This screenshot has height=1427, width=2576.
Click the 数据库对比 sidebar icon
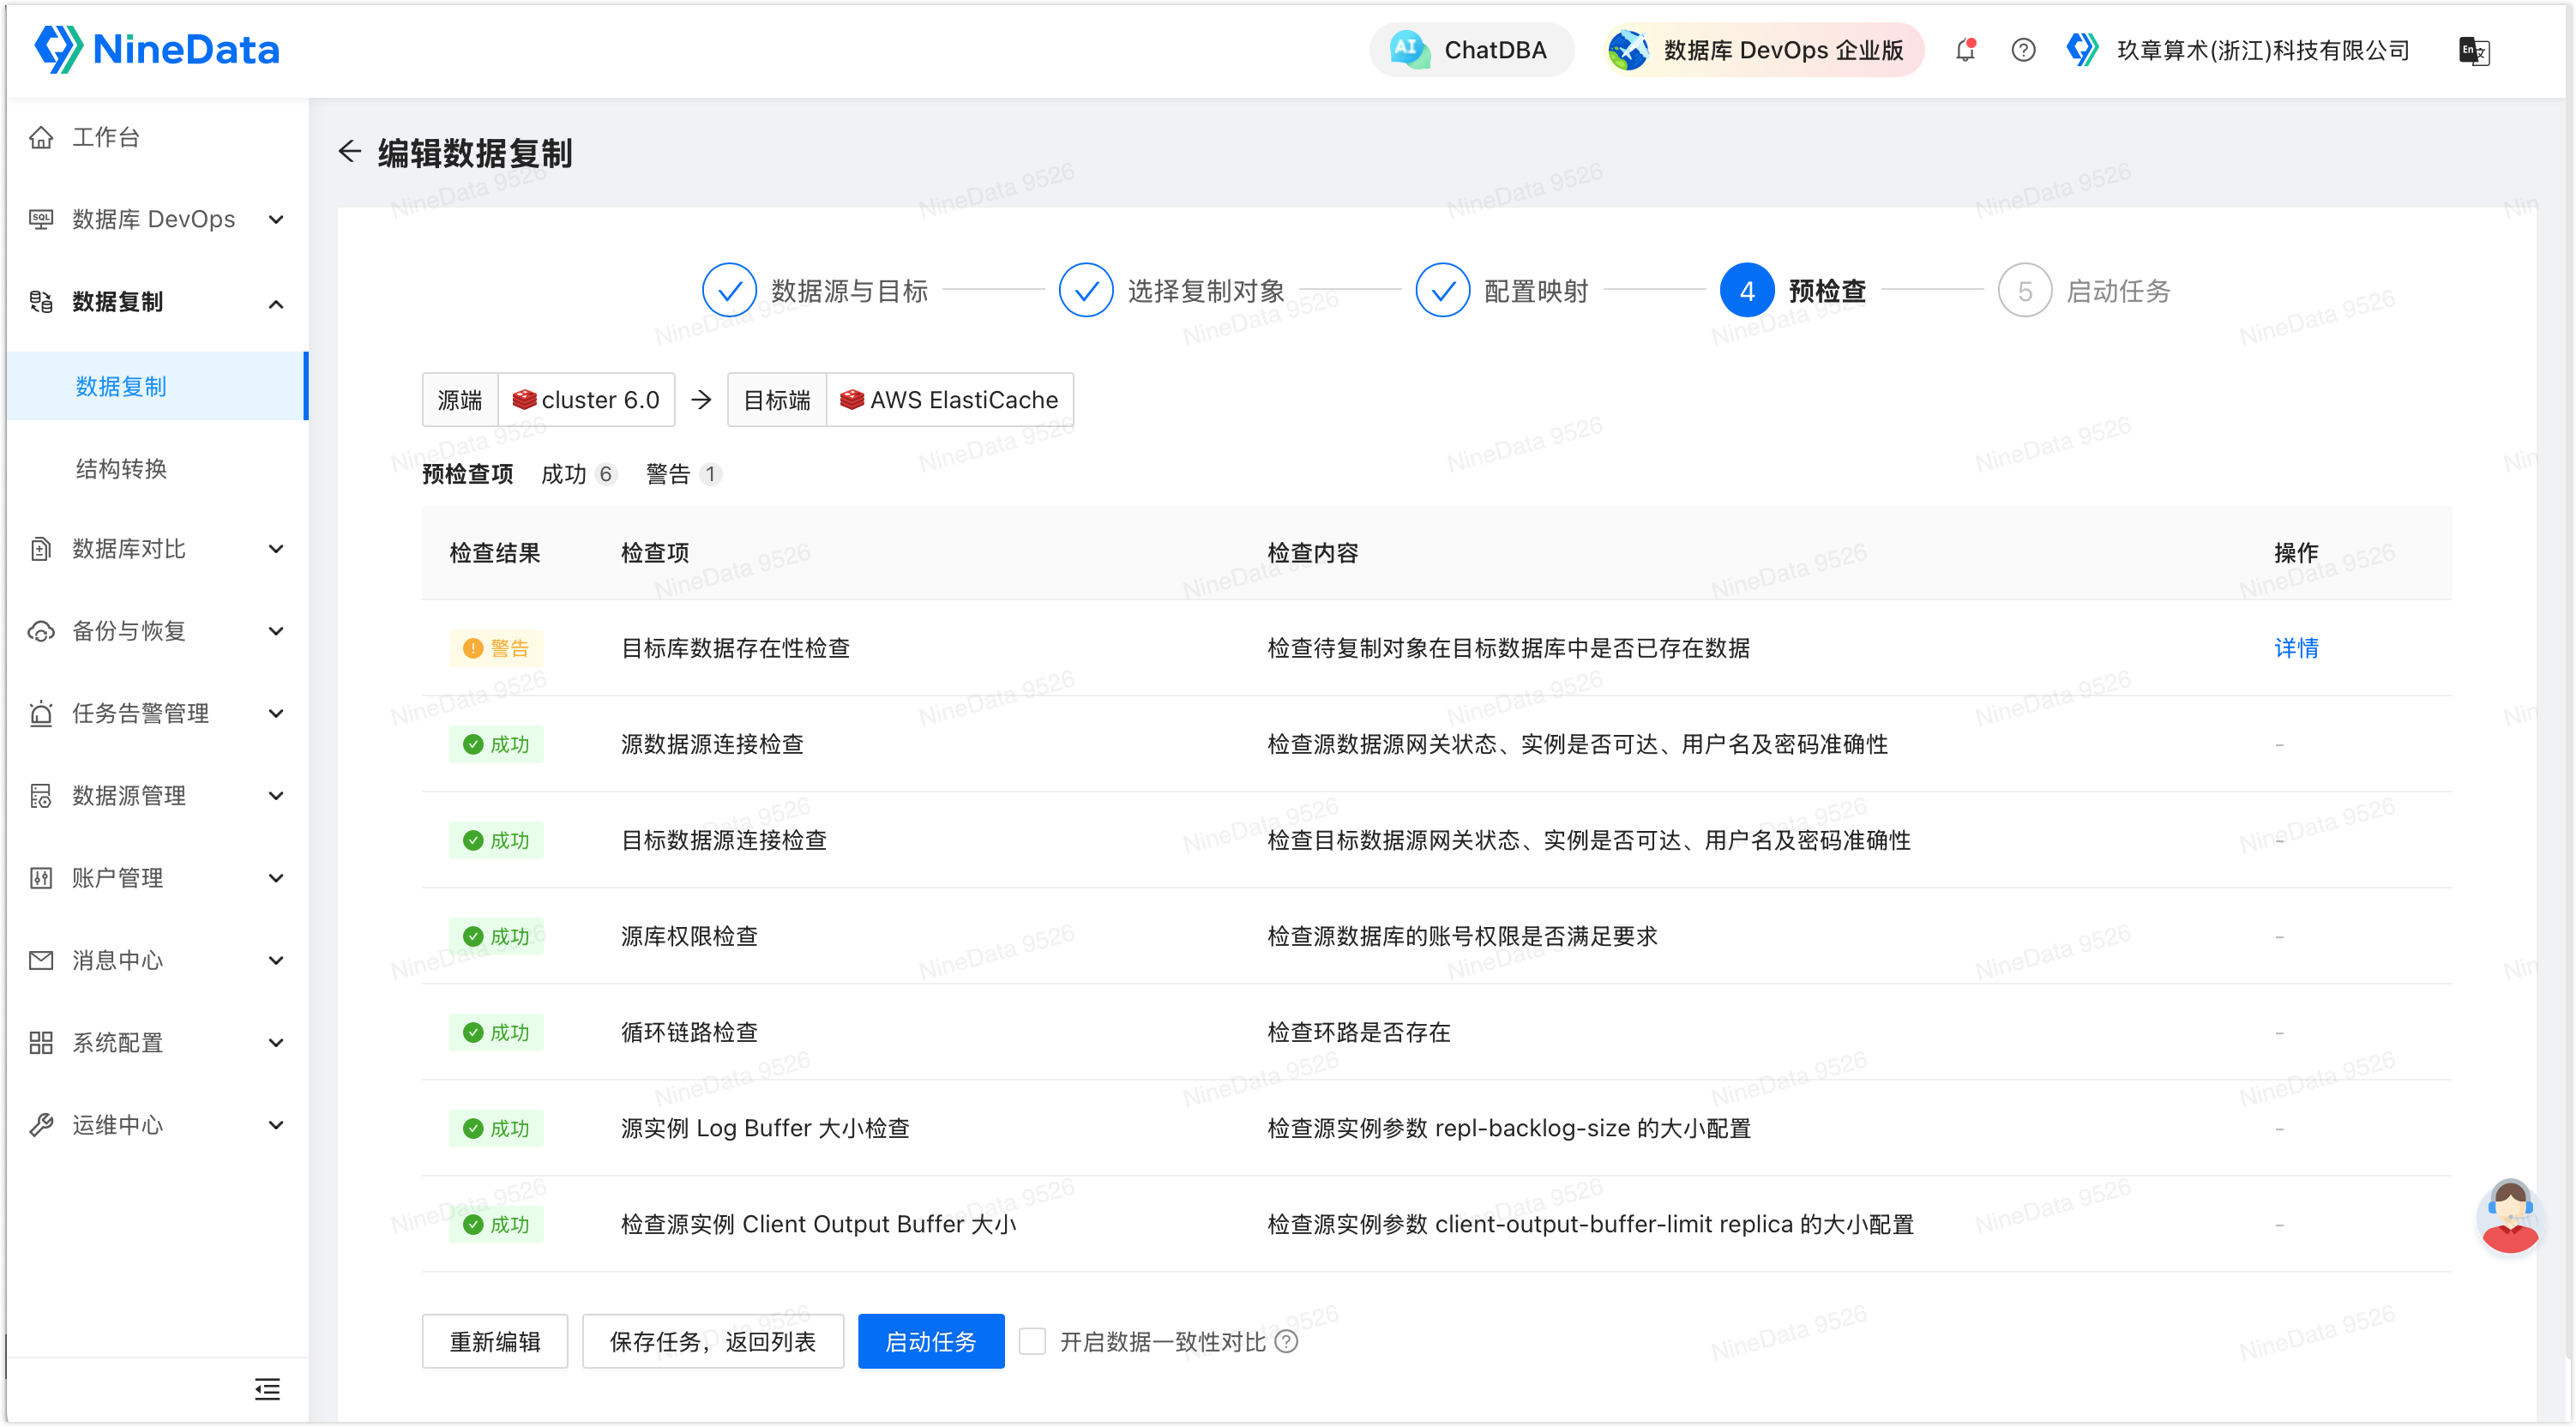click(x=41, y=548)
